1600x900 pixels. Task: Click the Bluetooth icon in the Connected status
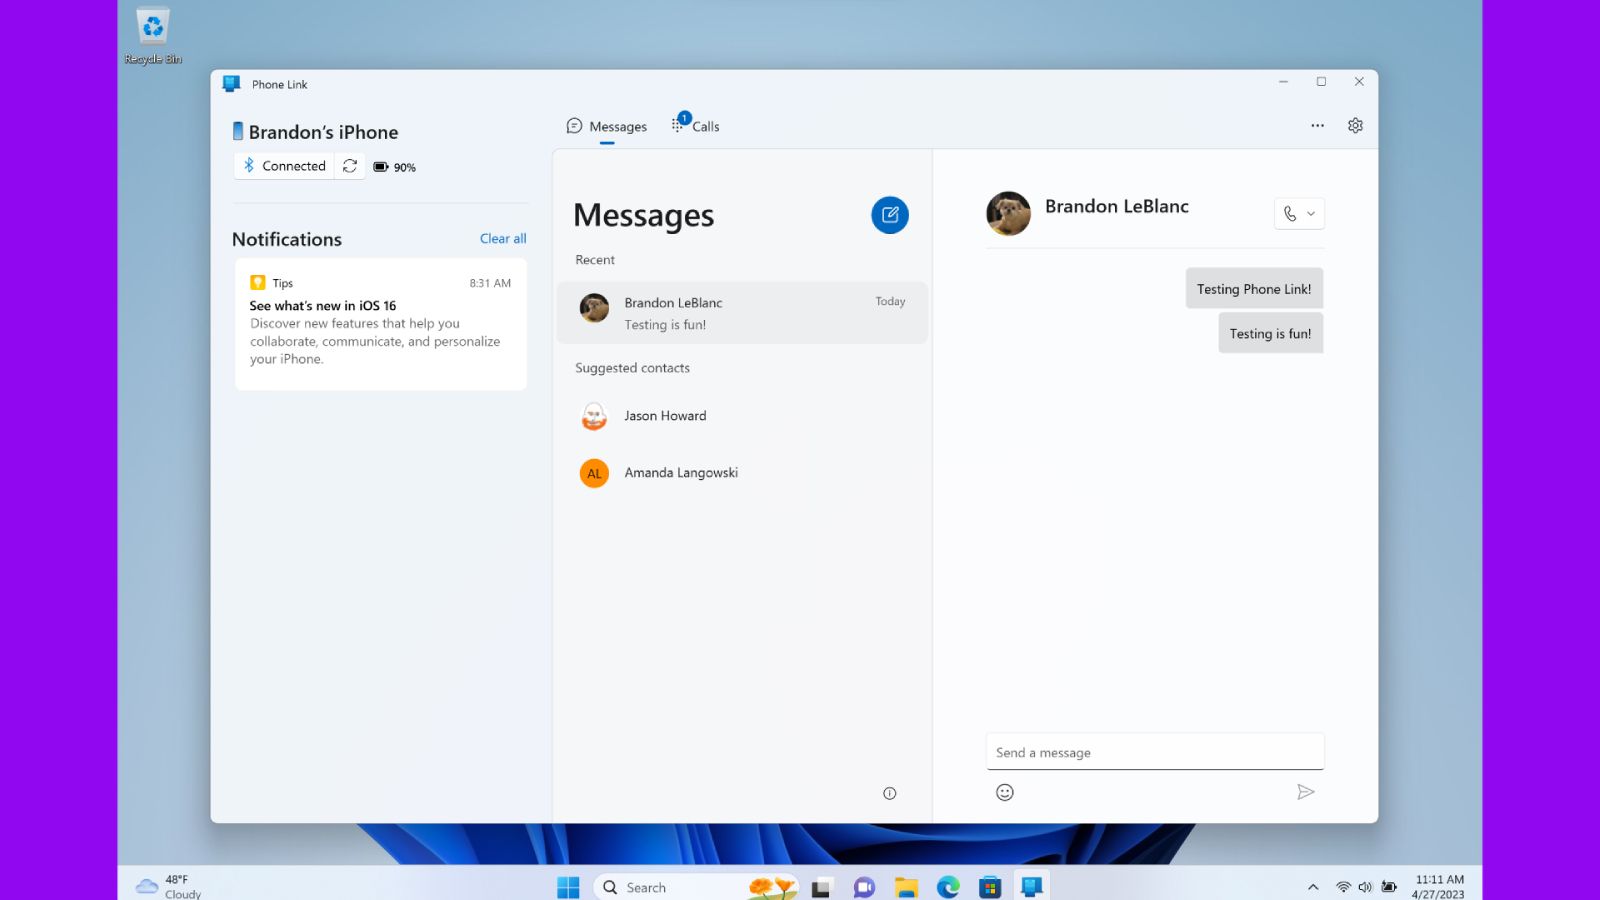tap(249, 165)
